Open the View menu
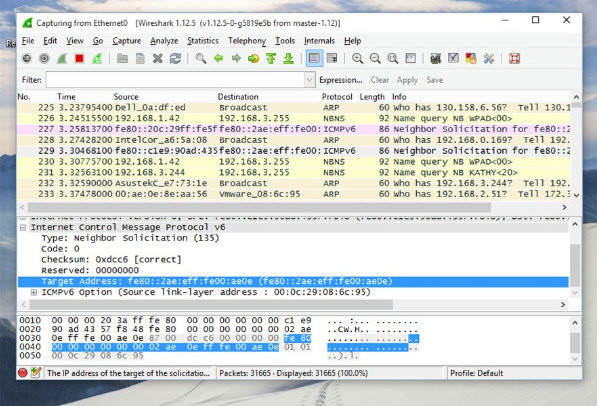Screen dimensions: 597x406 pos(75,41)
